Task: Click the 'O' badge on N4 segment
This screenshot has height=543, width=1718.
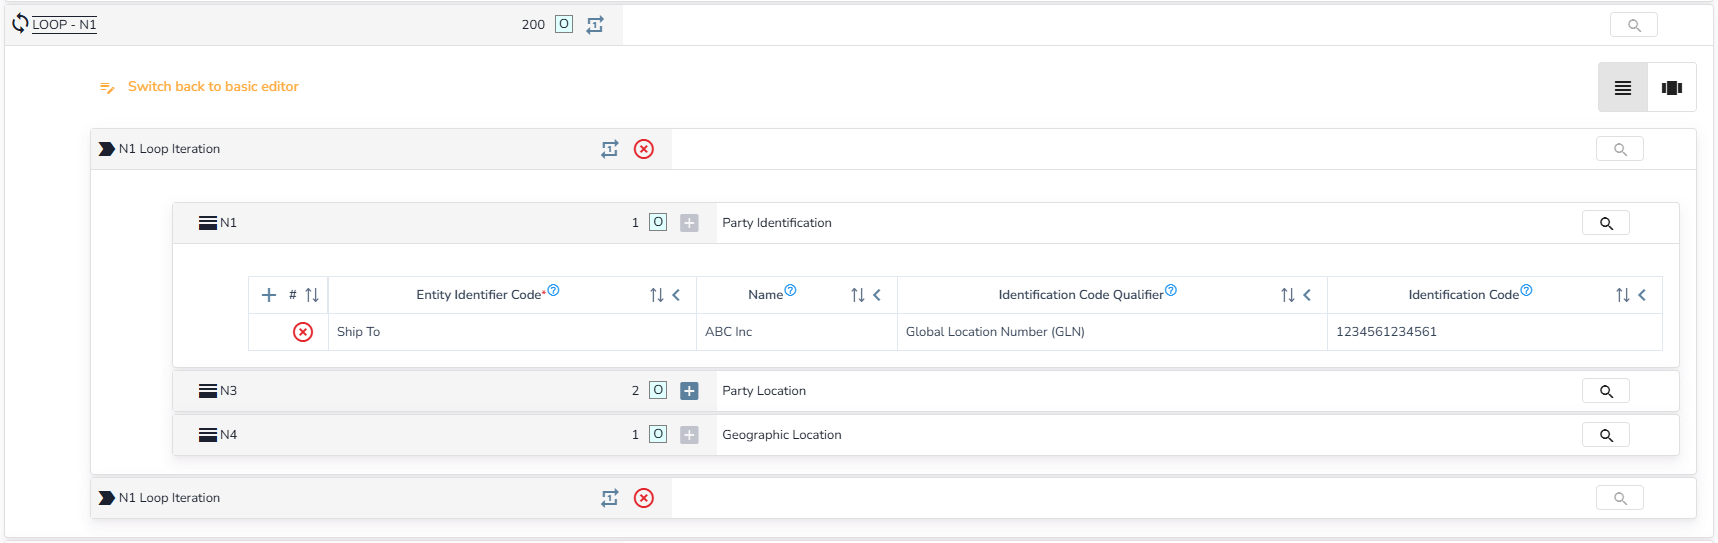Action: [x=658, y=434]
